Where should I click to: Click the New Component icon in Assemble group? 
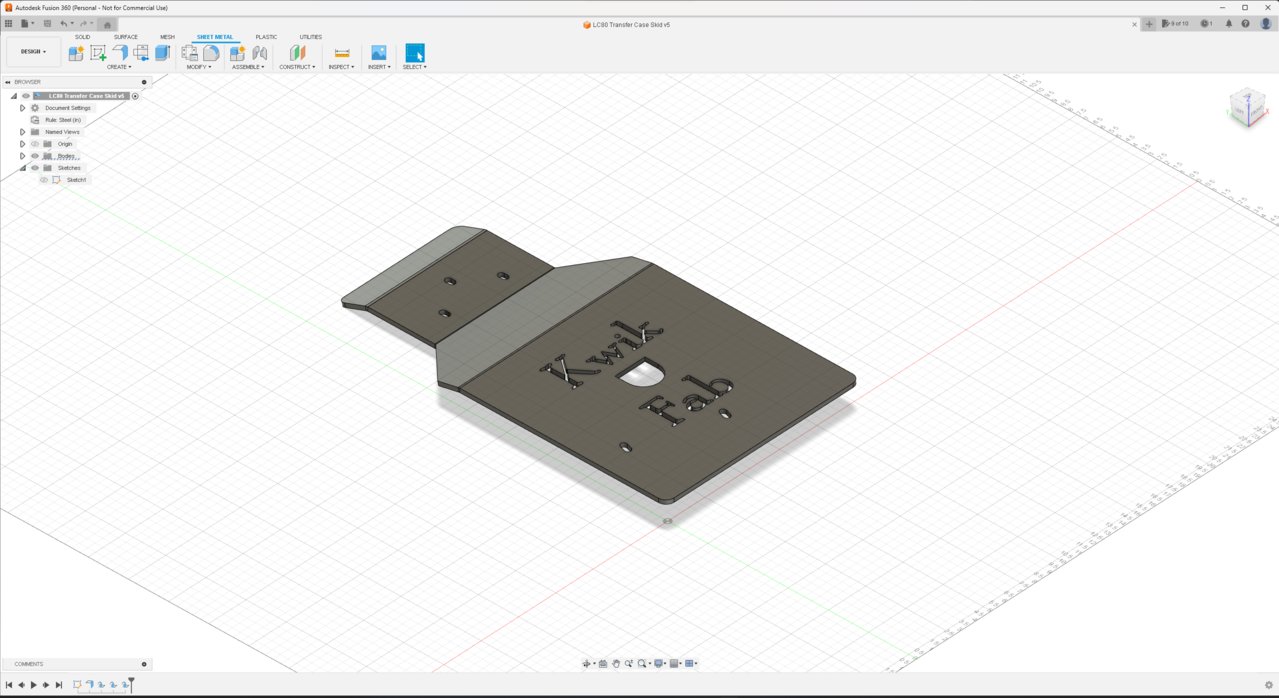point(237,53)
